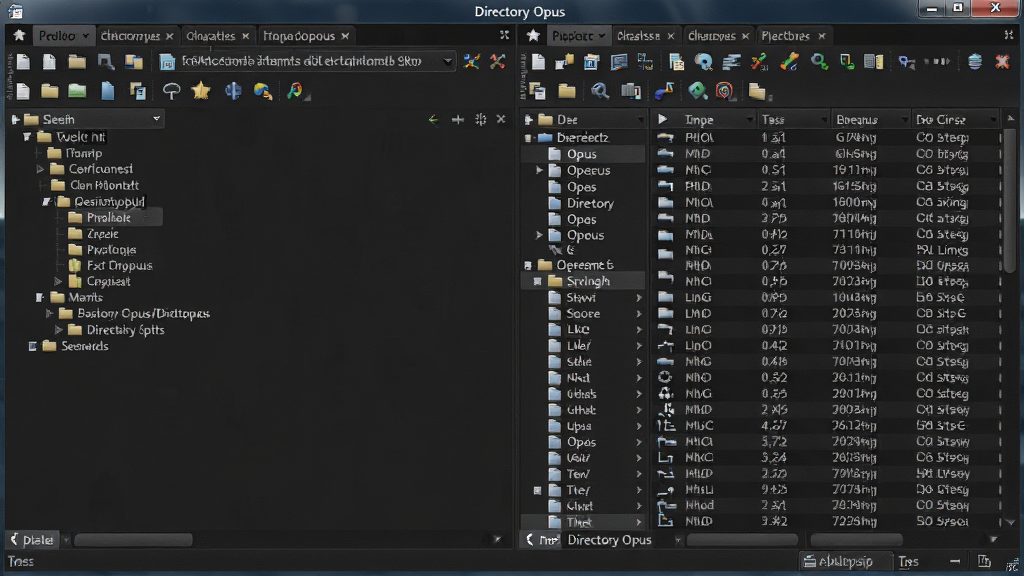Viewport: 1024px width, 576px height.
Task: Click the blue music note icon
Action: pos(664,91)
